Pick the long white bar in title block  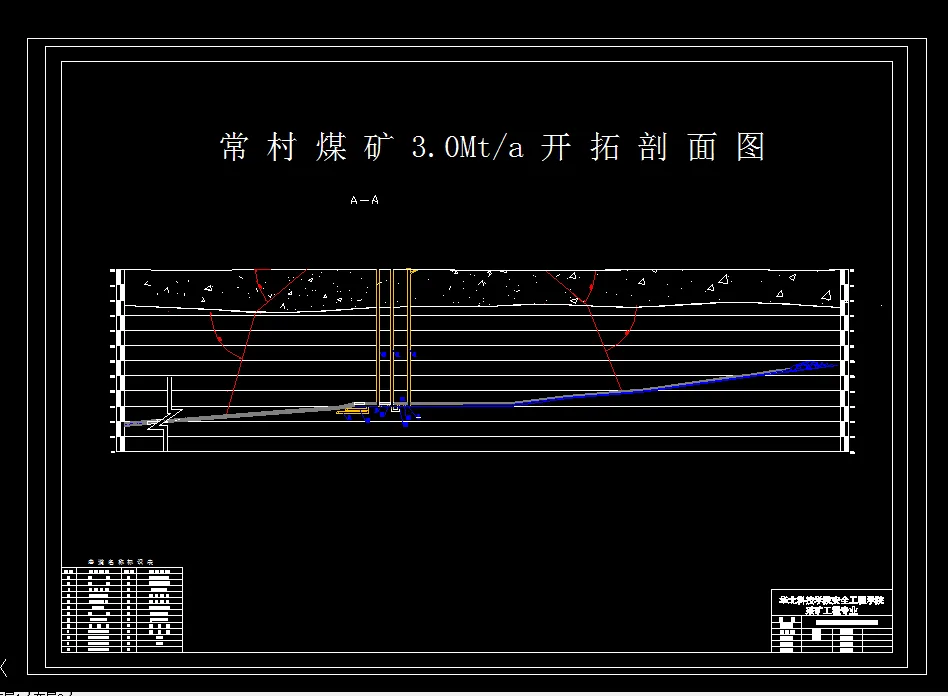click(846, 622)
